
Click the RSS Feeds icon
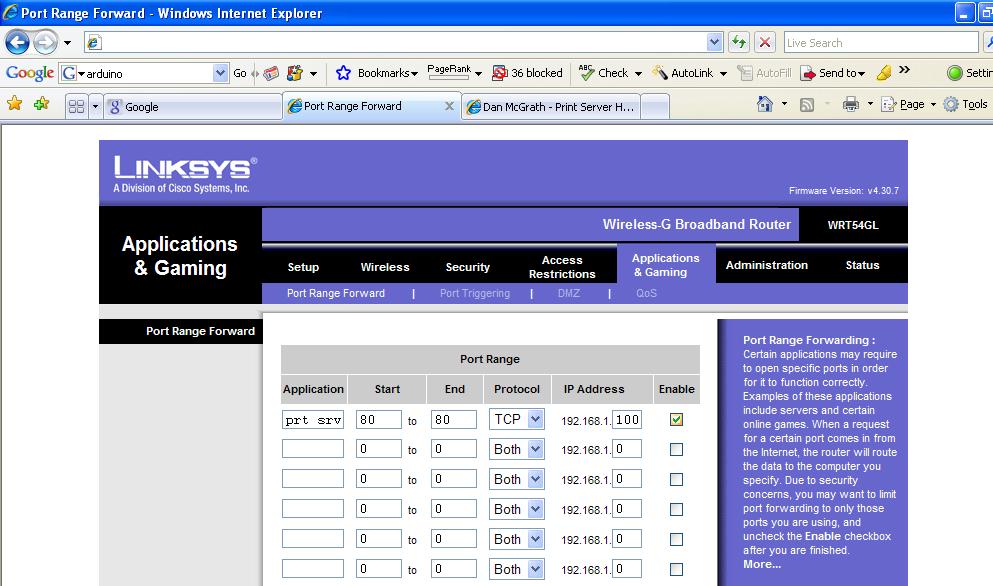(x=807, y=105)
